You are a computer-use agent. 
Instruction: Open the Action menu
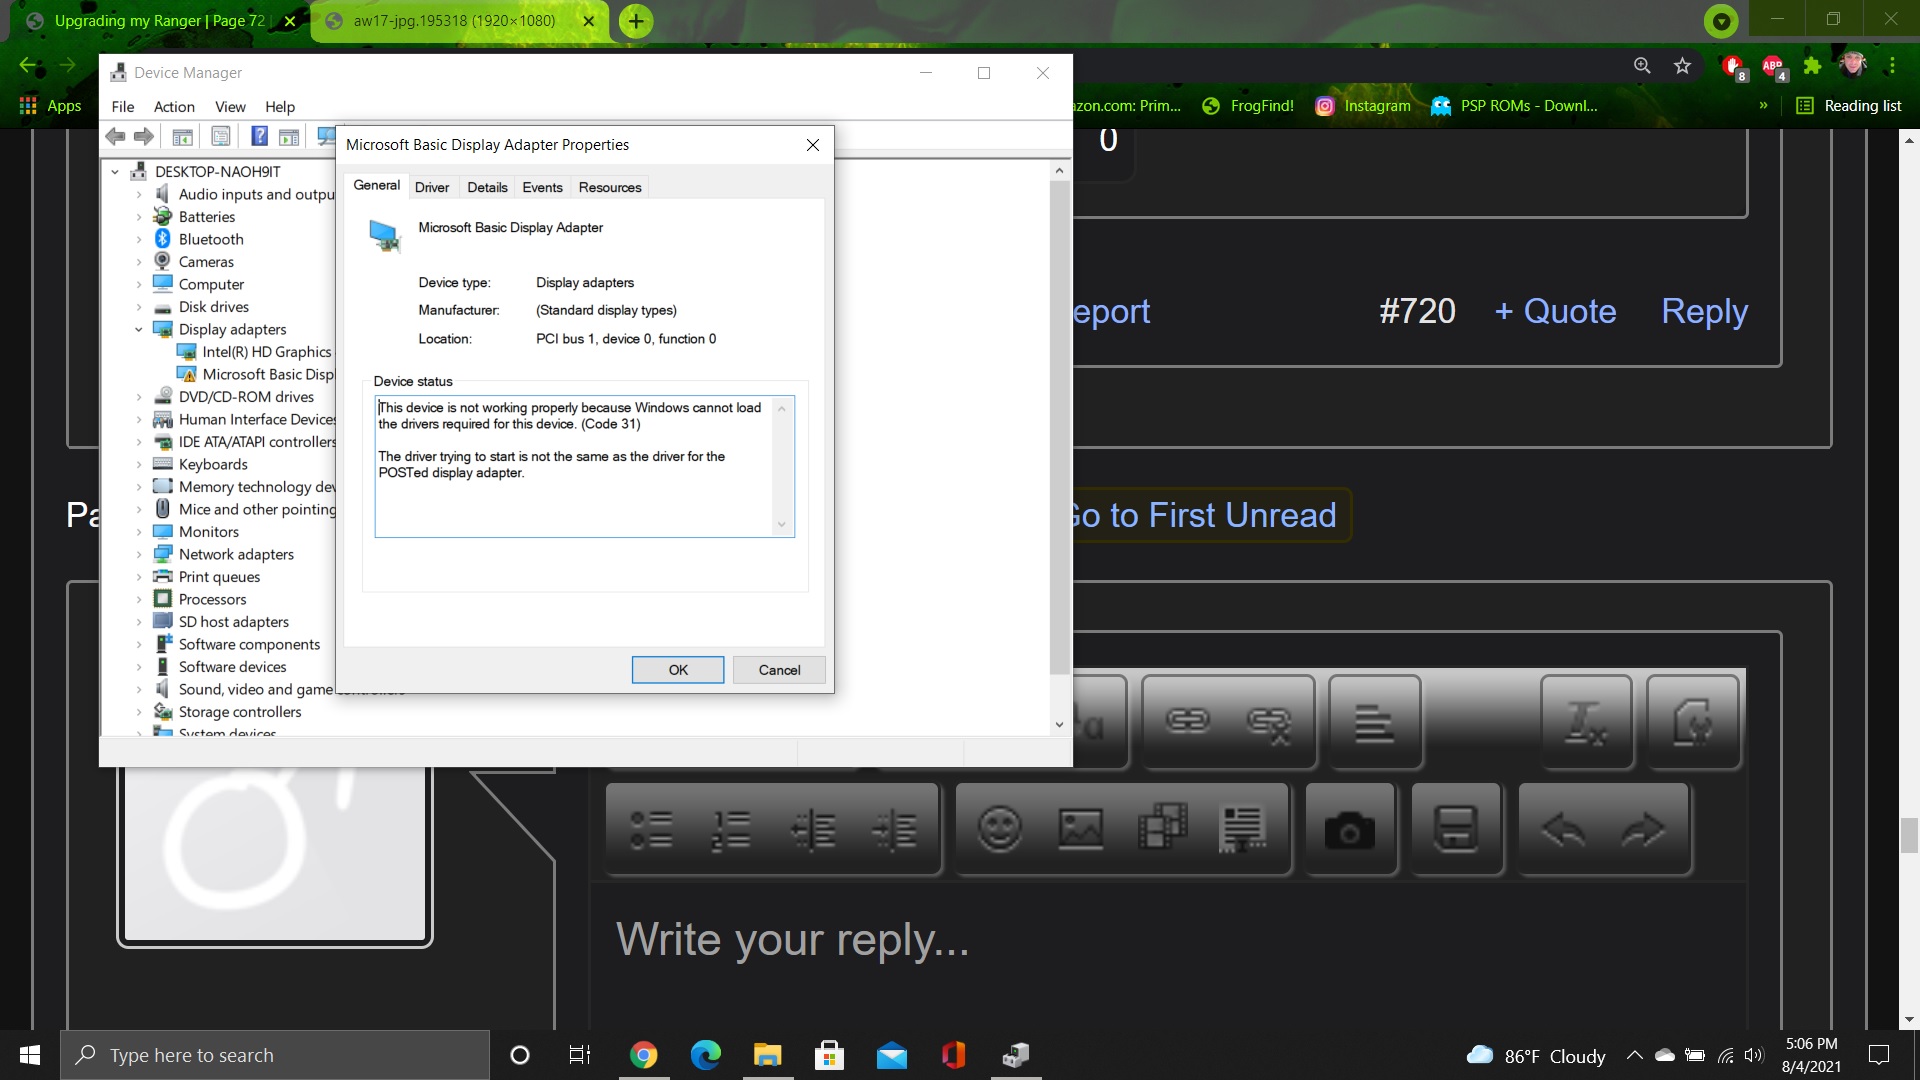click(x=174, y=106)
